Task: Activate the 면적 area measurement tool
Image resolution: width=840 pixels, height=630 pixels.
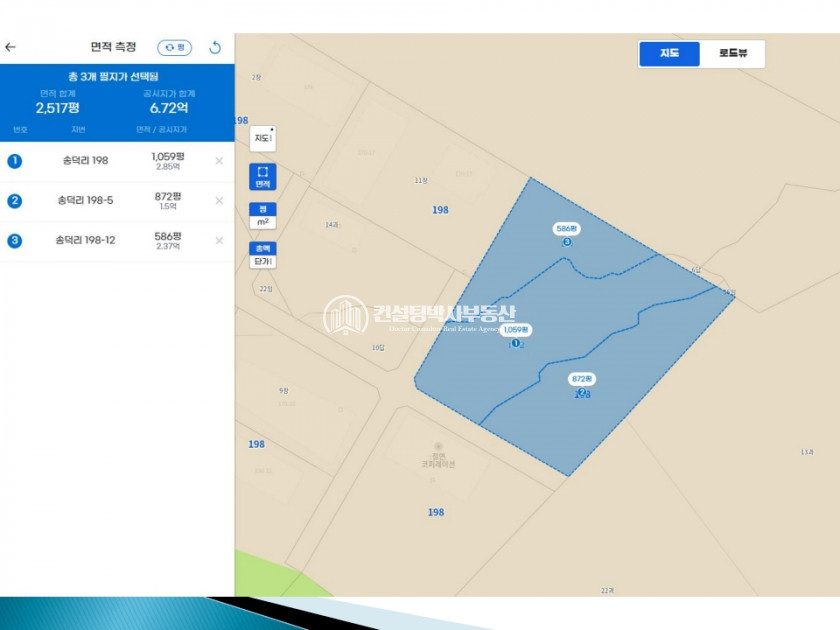Action: 262,177
